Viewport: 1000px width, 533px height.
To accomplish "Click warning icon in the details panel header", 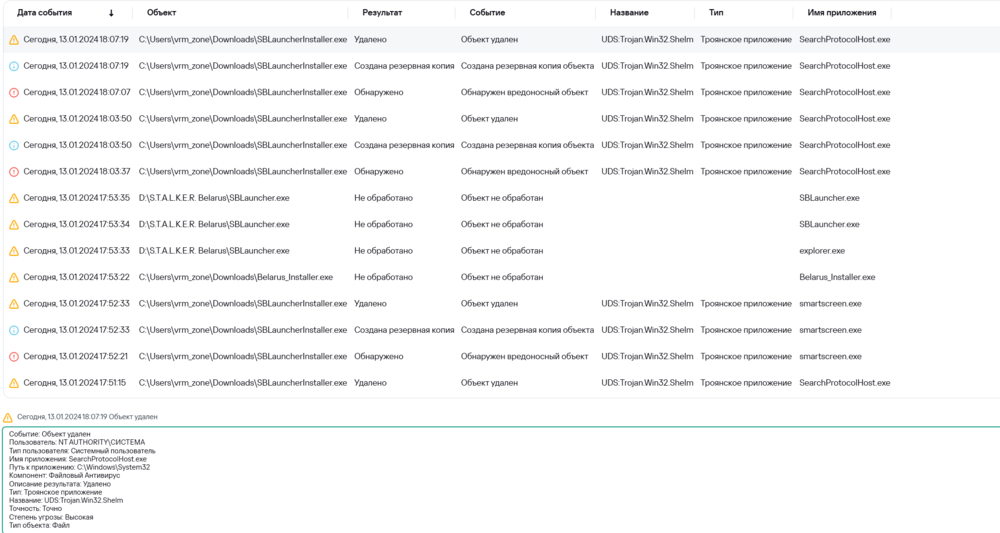I will click(x=8, y=418).
